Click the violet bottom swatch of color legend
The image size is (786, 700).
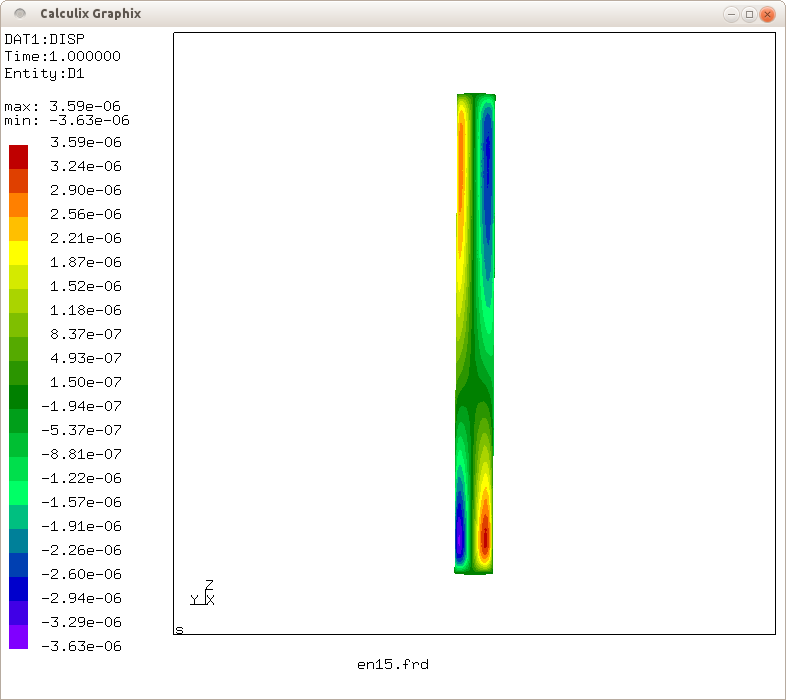point(19,637)
